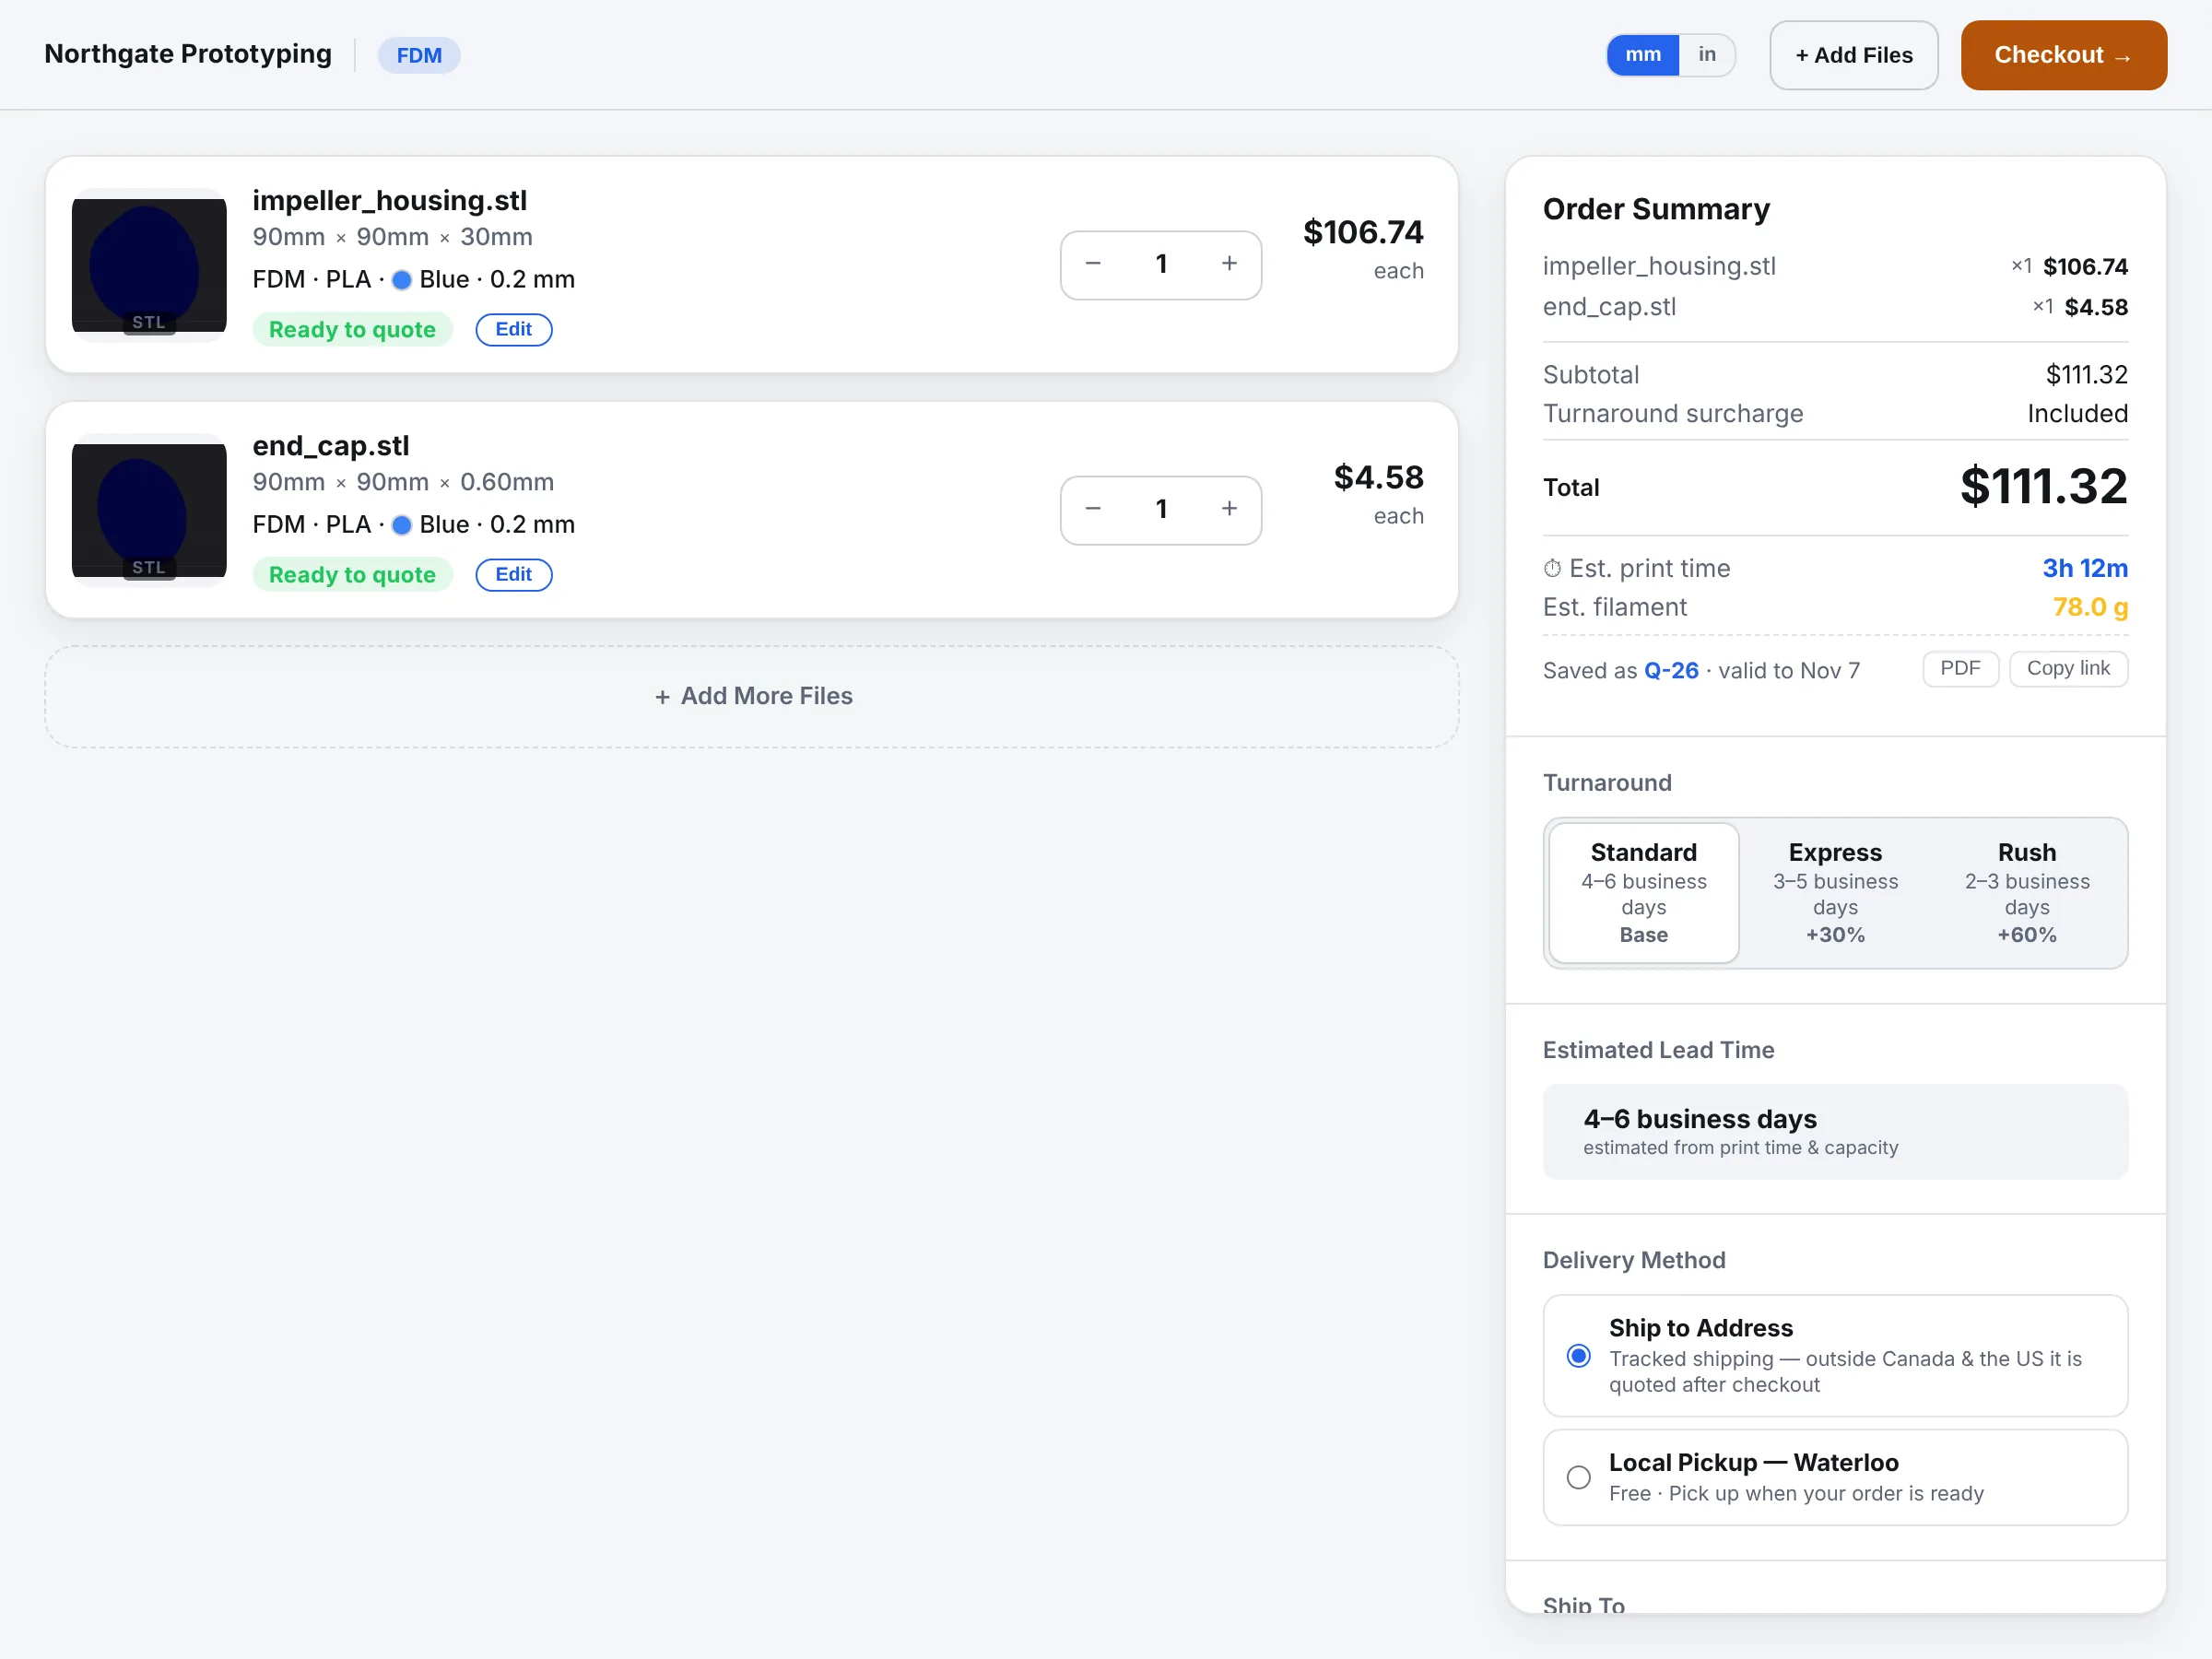Edit impeller_housing.stl settings
Viewport: 2212px width, 1659px height.
[513, 329]
